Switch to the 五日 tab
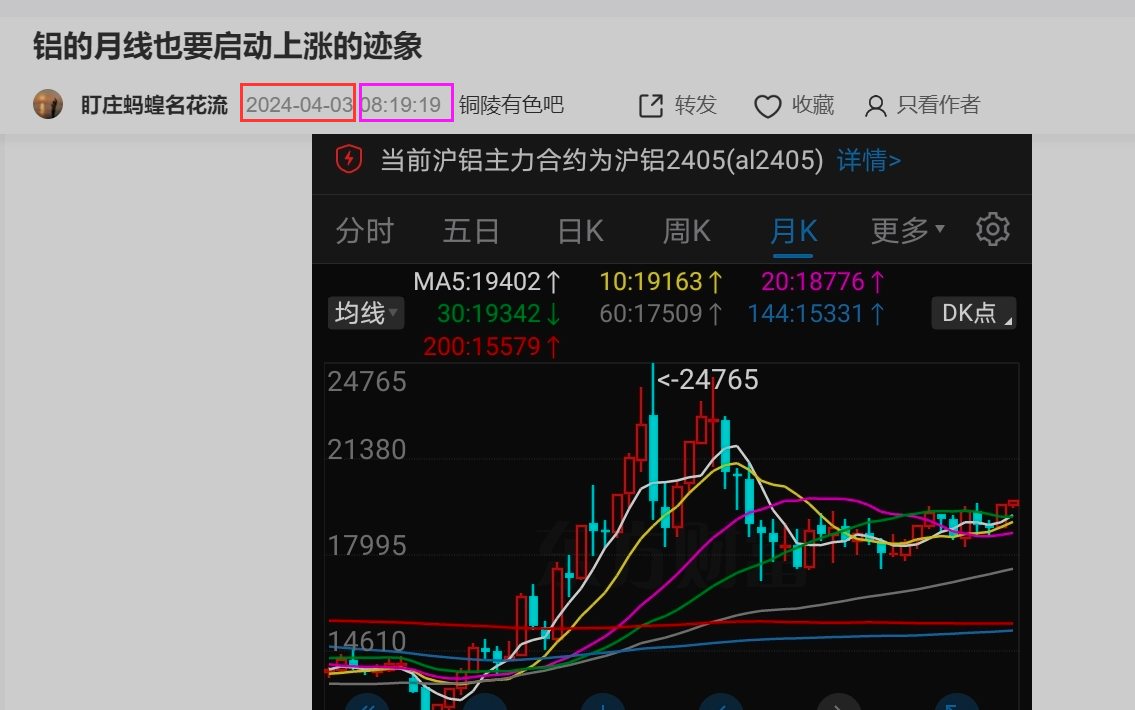Screen dimensions: 1135x710 [x=471, y=231]
